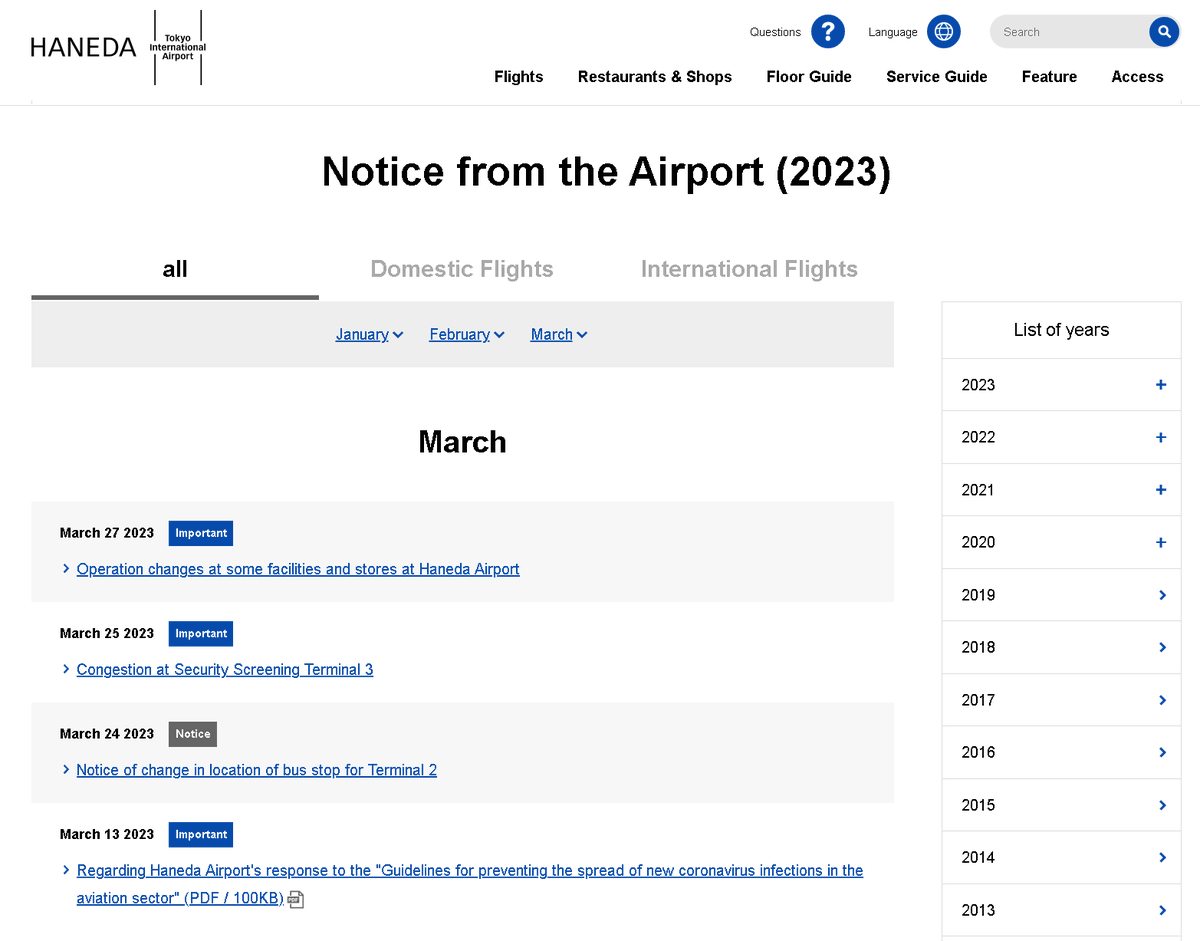Open the Service Guide menu
This screenshot has height=941, width=1200.
(x=937, y=77)
